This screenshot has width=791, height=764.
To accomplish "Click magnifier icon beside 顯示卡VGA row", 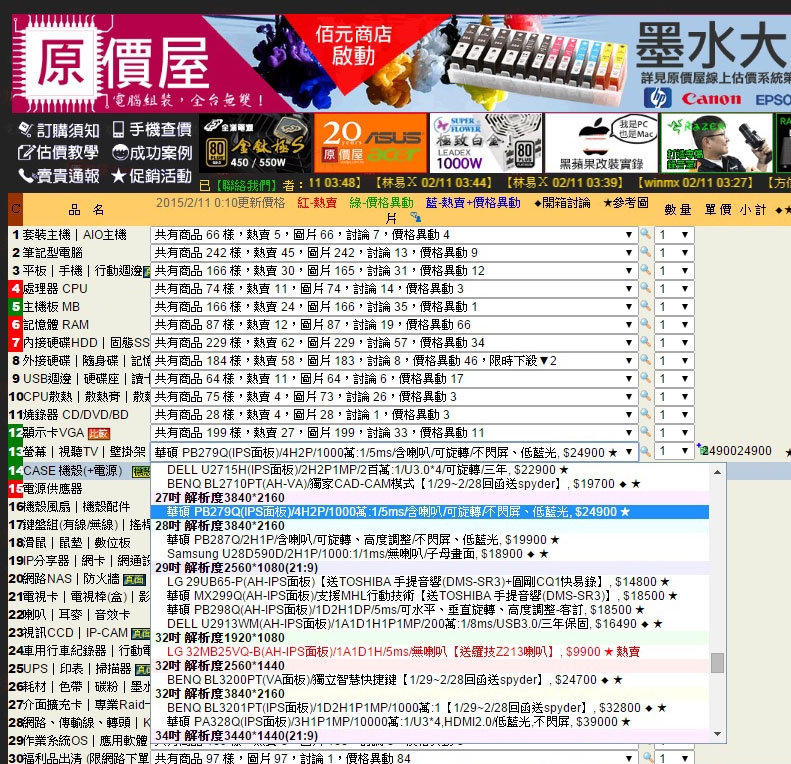I will click(x=645, y=432).
